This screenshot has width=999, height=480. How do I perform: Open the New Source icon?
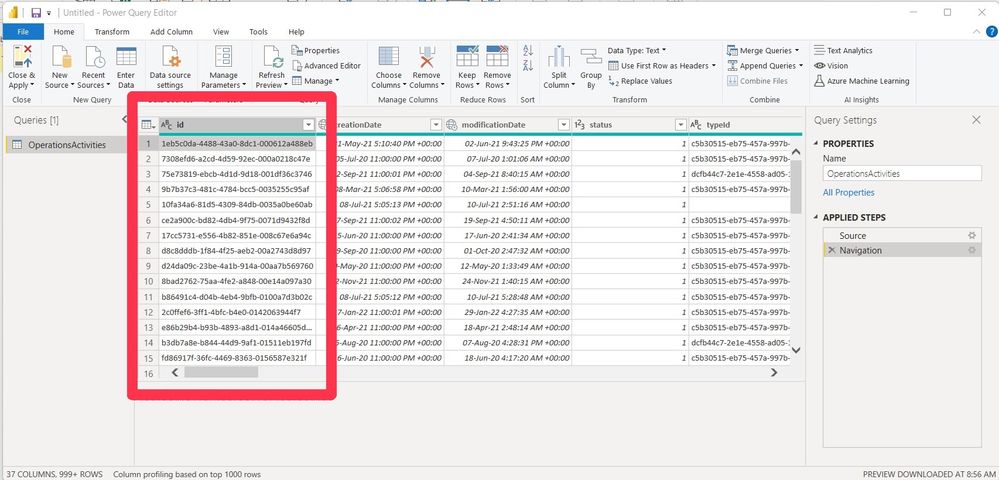tap(61, 57)
